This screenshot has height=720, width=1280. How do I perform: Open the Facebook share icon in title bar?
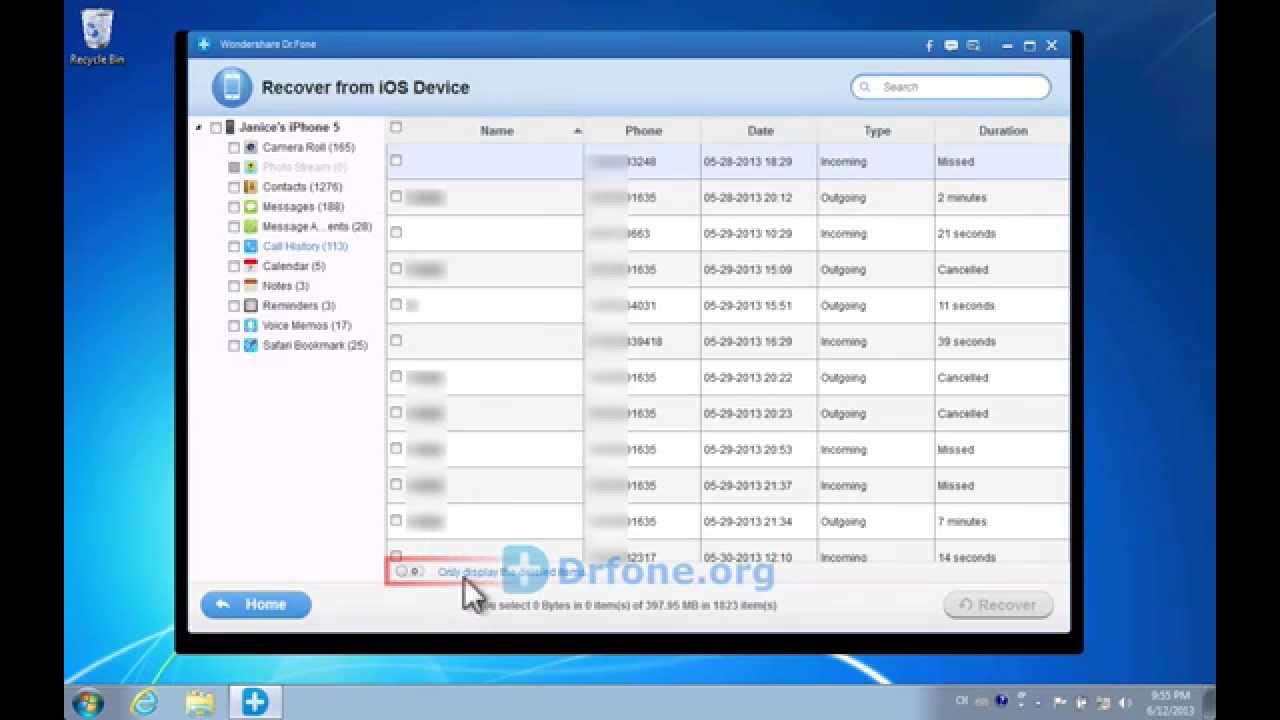pos(929,45)
